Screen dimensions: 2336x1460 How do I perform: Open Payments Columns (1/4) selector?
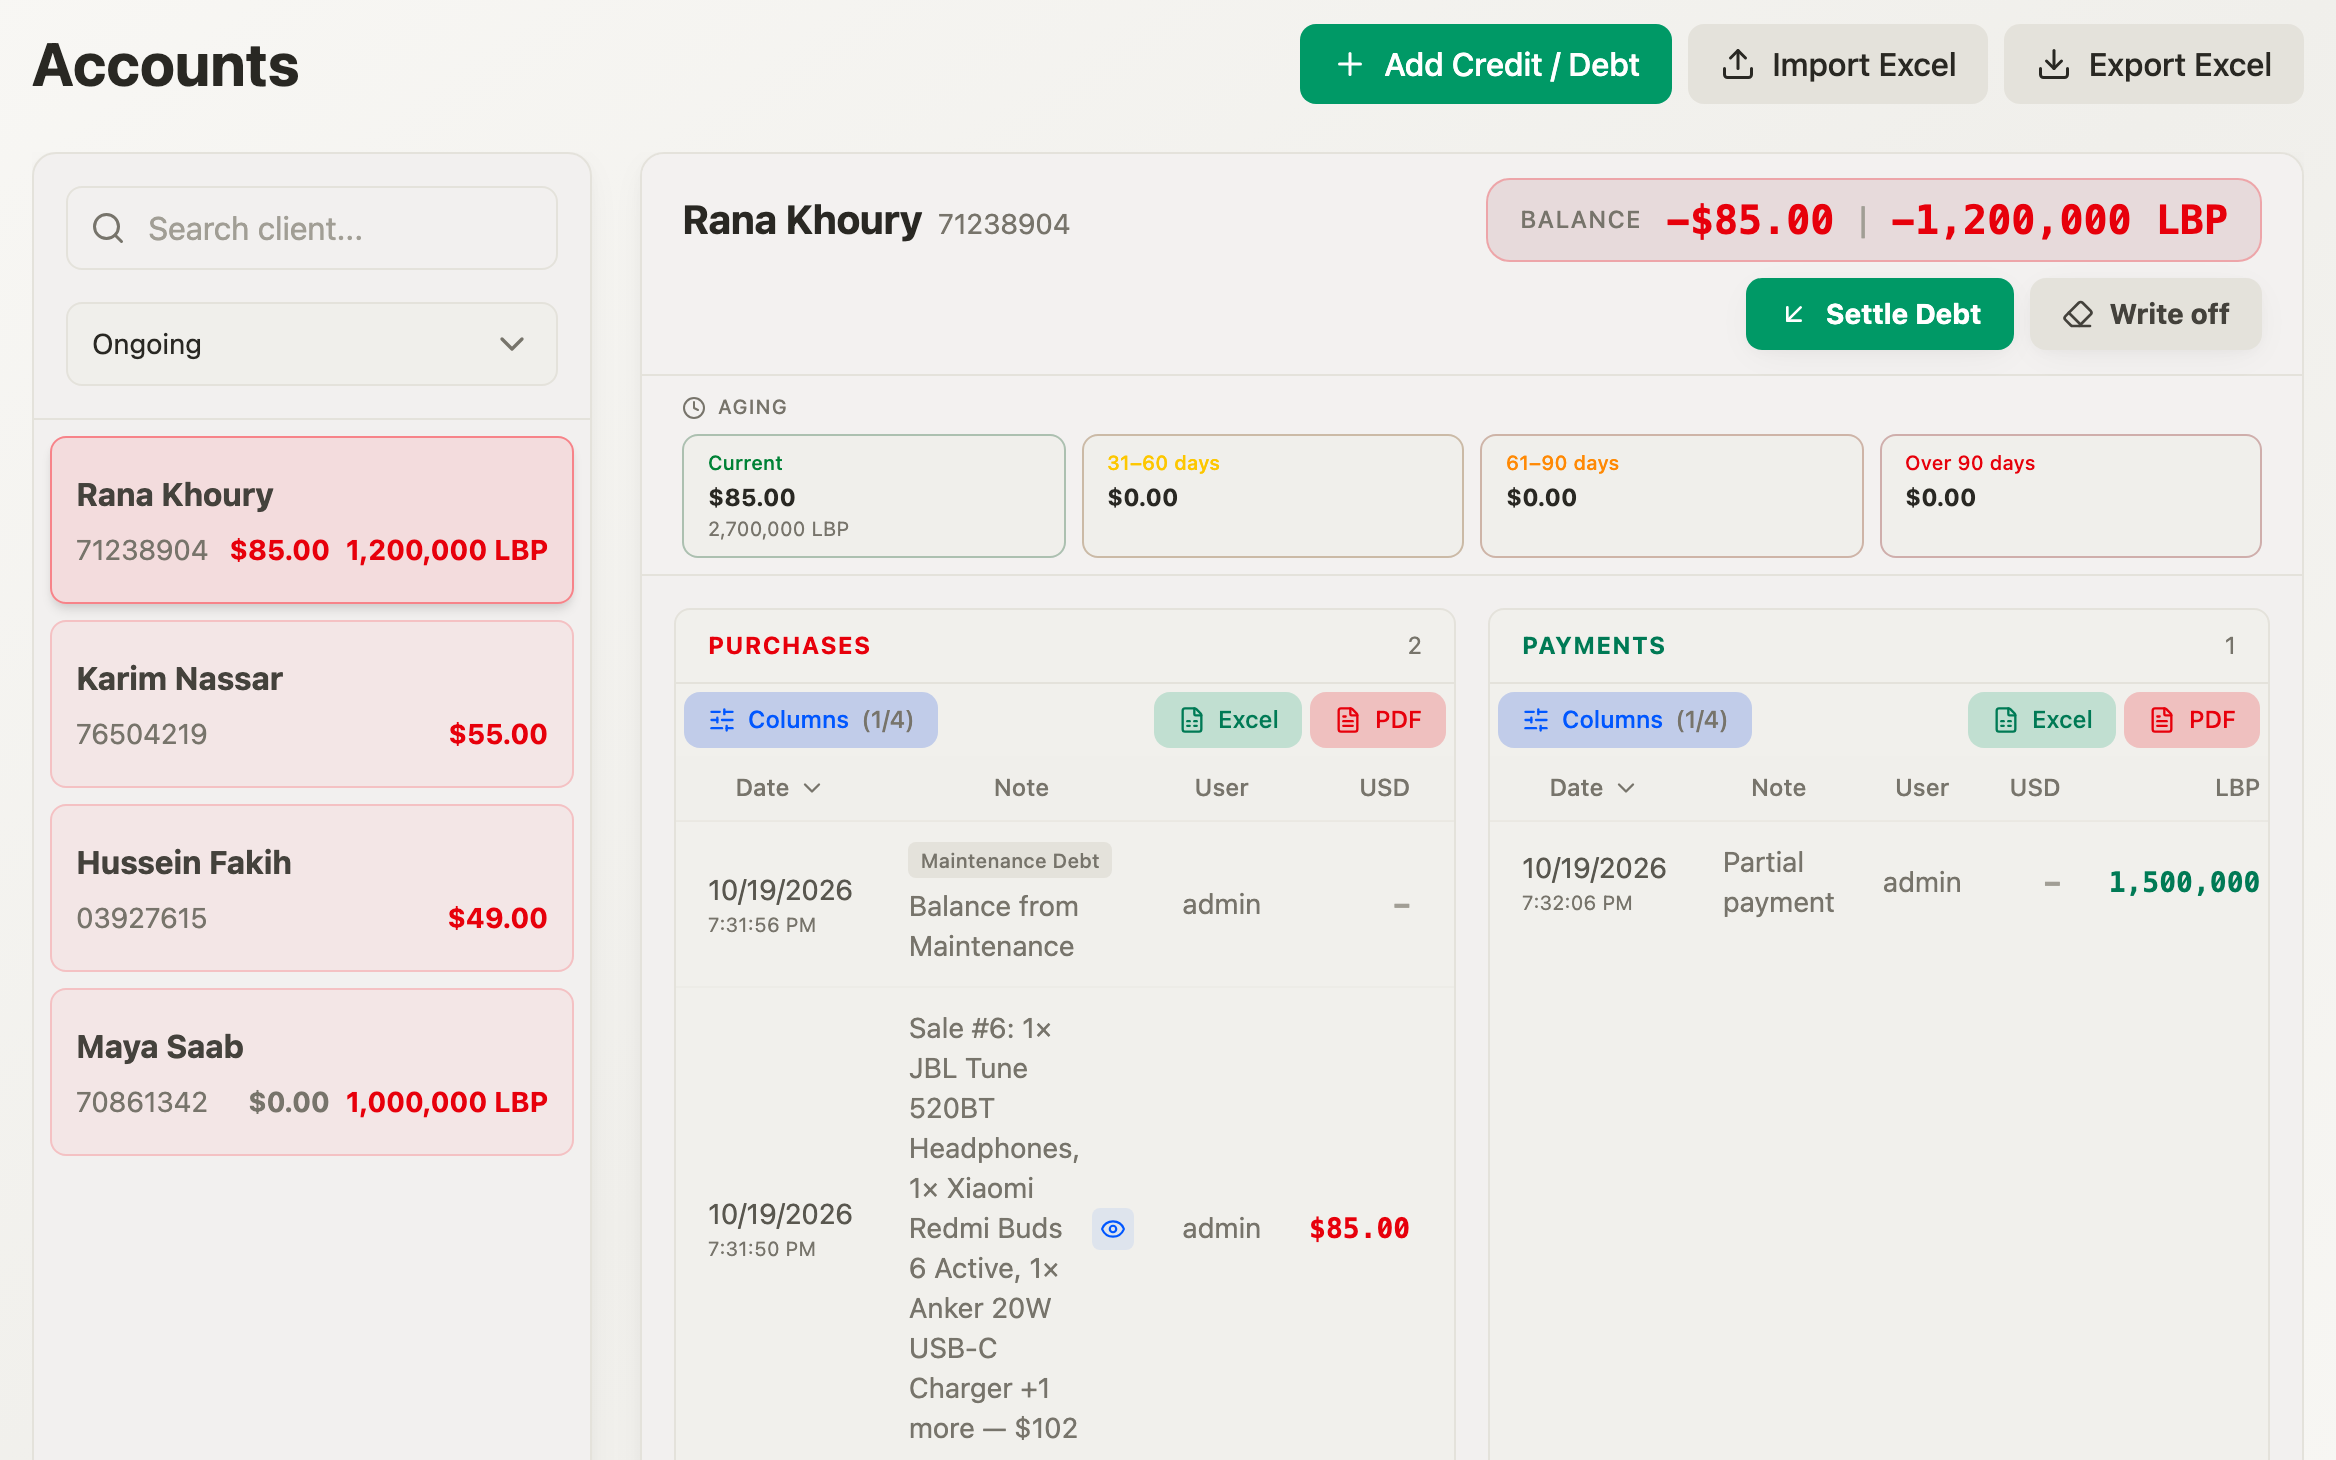pyautogui.click(x=1625, y=720)
